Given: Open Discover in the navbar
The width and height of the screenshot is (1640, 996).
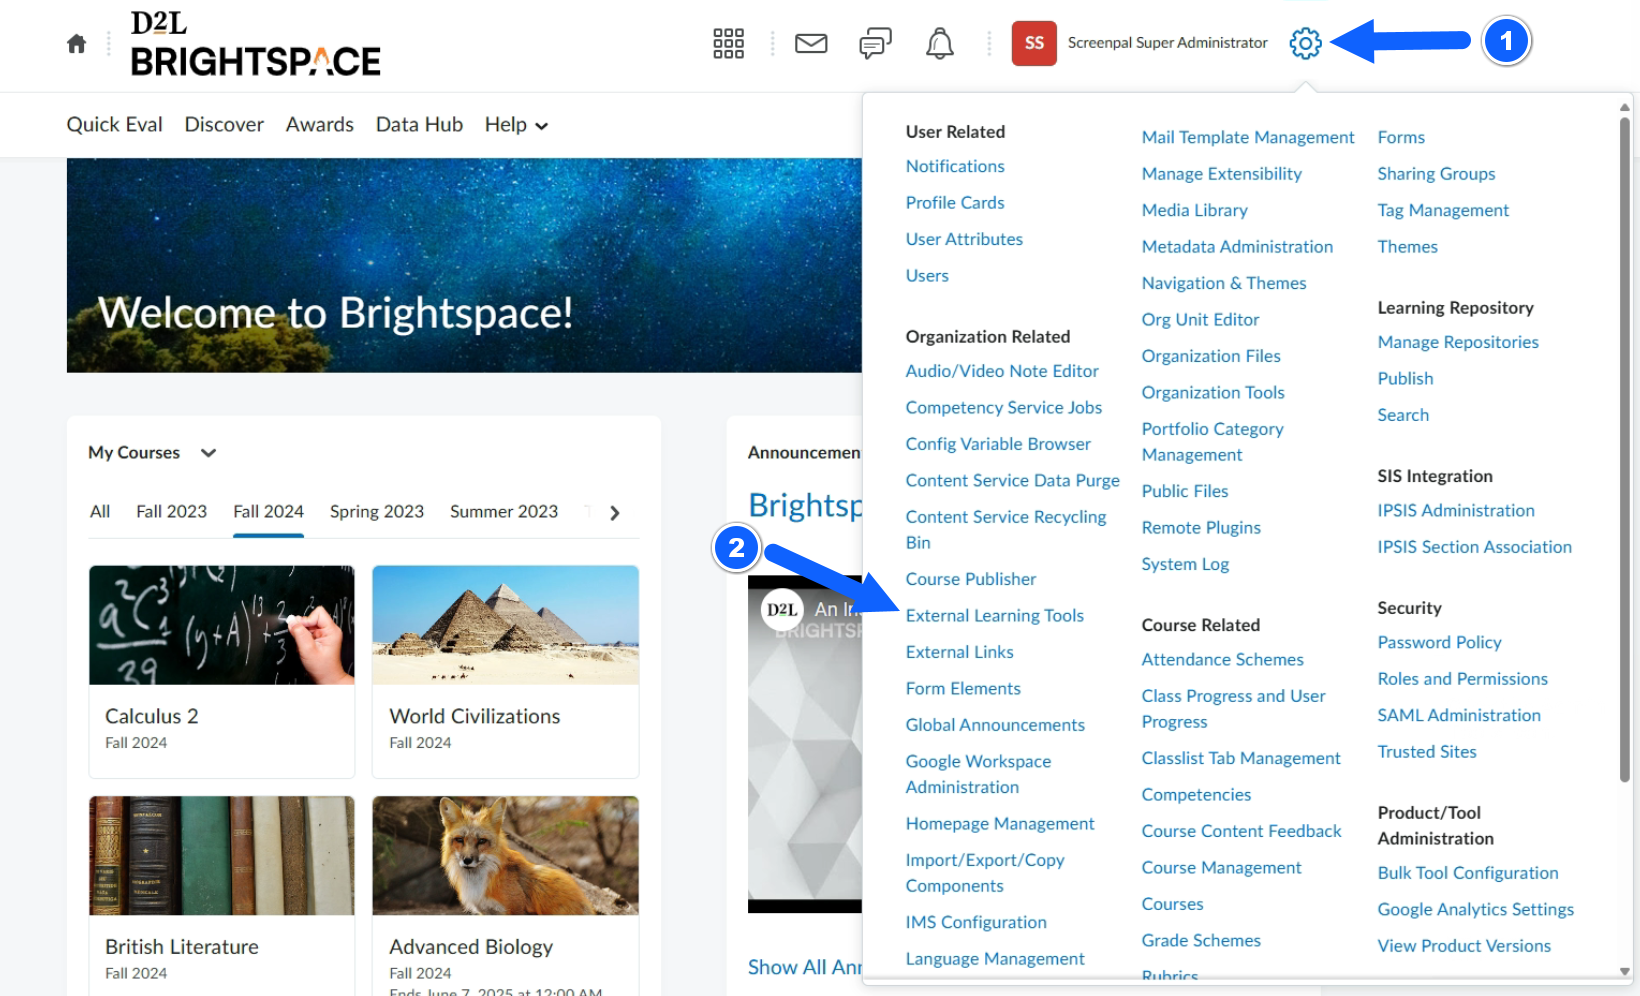Looking at the screenshot, I should click(224, 125).
